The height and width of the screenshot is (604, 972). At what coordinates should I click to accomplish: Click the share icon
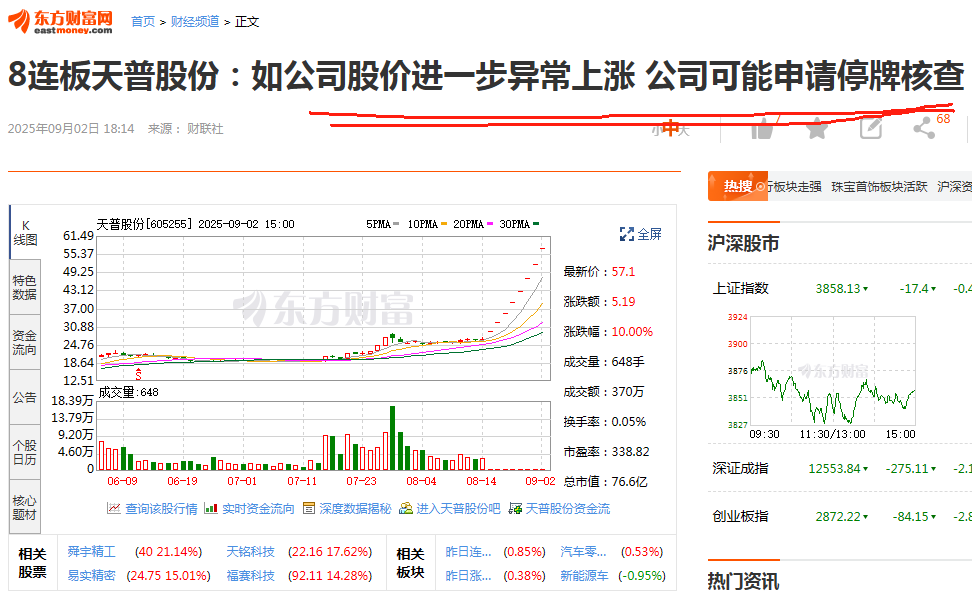(924, 128)
